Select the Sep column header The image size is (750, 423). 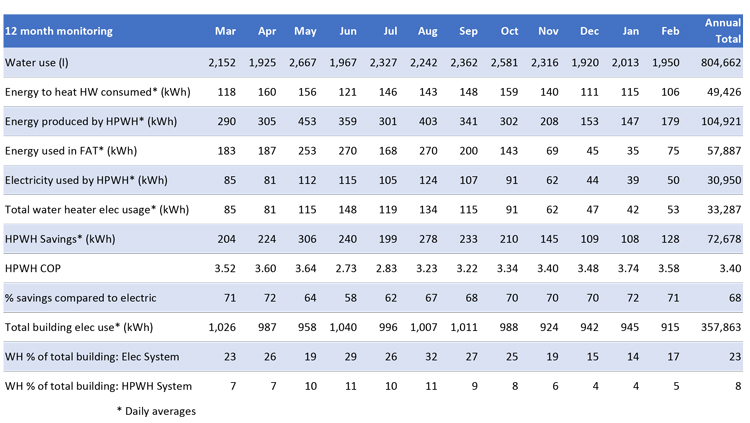click(x=468, y=31)
